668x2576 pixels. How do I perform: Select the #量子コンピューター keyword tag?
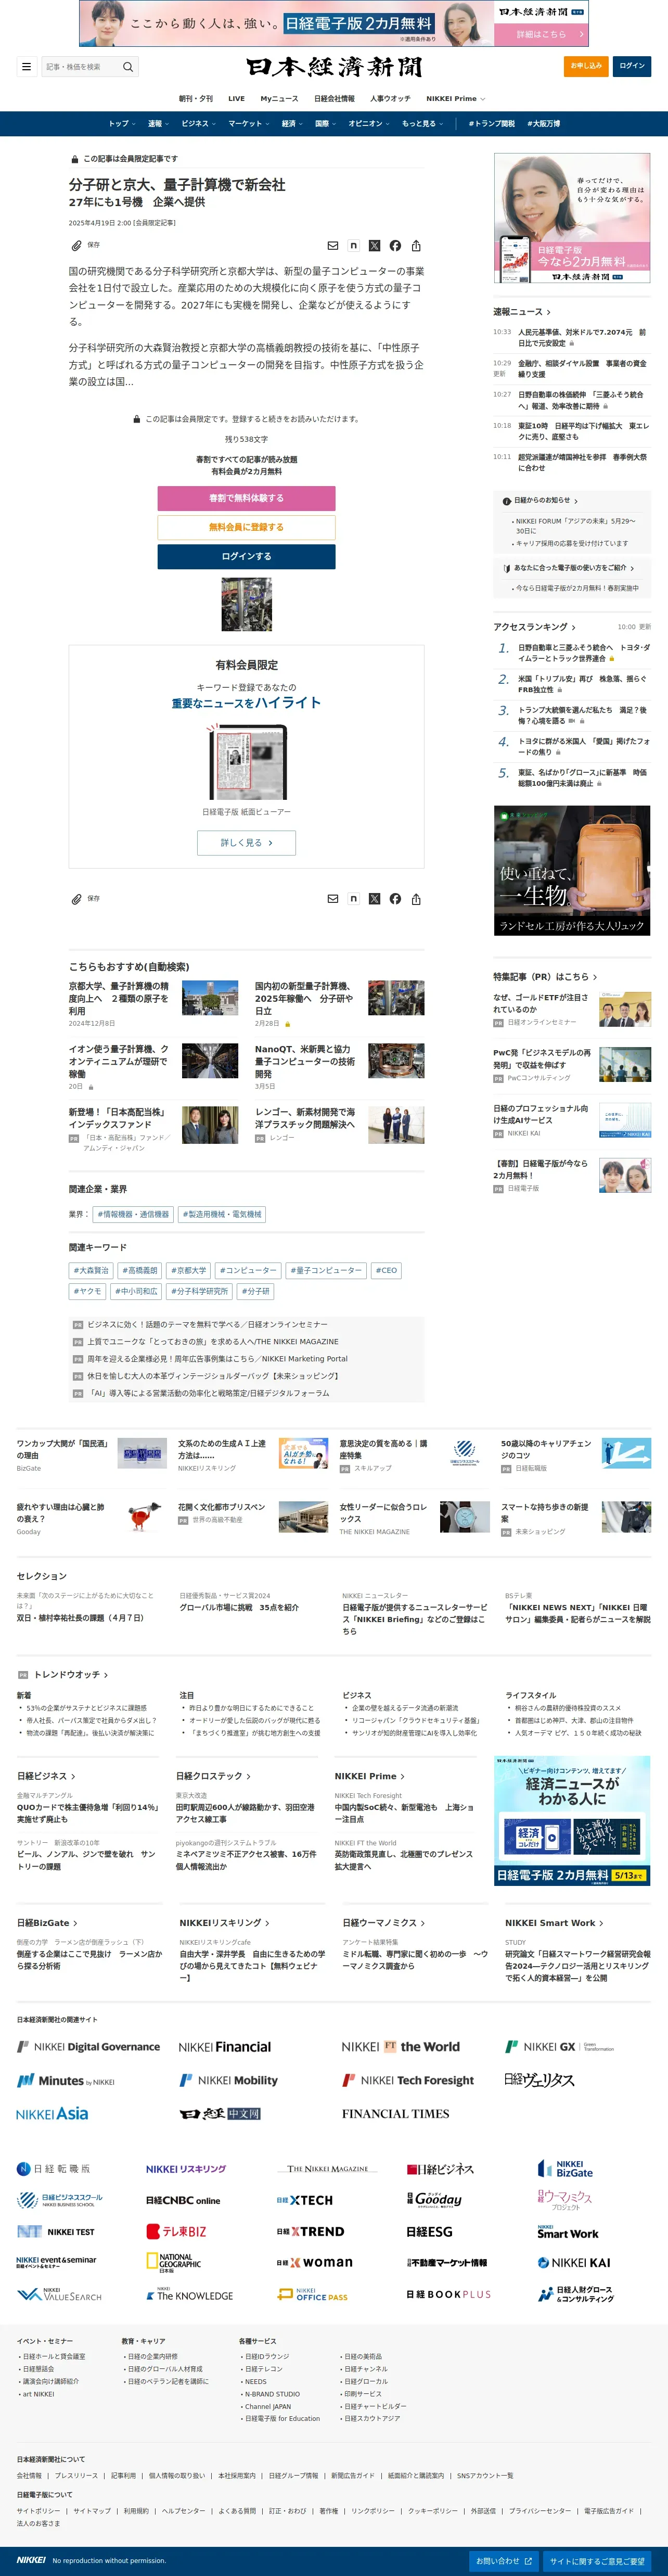[326, 1271]
